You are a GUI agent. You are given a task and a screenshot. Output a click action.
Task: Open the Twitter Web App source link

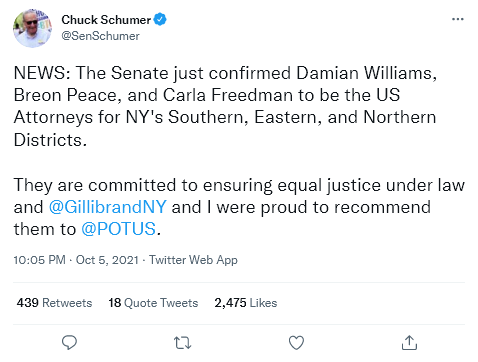click(193, 260)
